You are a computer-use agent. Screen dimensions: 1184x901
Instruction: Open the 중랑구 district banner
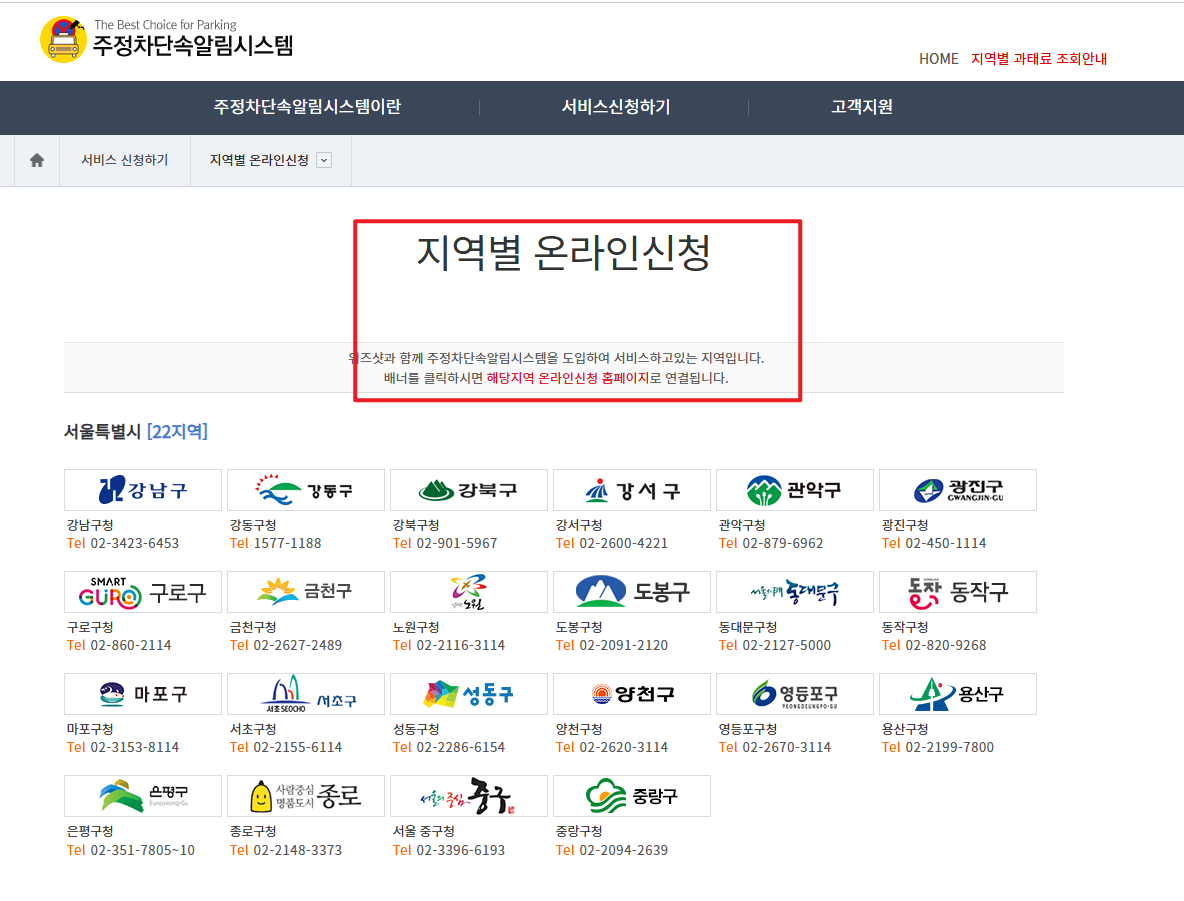click(x=632, y=796)
